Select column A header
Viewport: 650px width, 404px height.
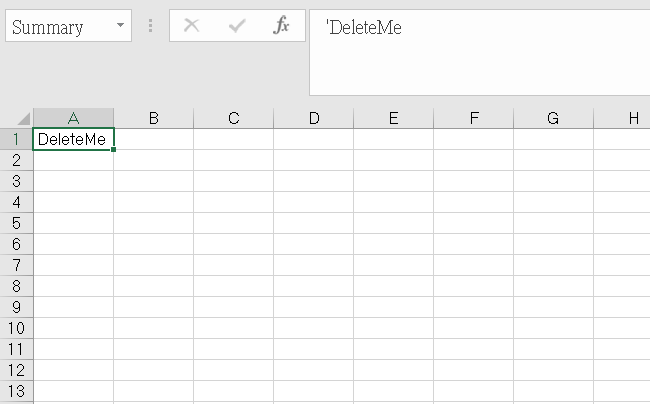point(73,118)
